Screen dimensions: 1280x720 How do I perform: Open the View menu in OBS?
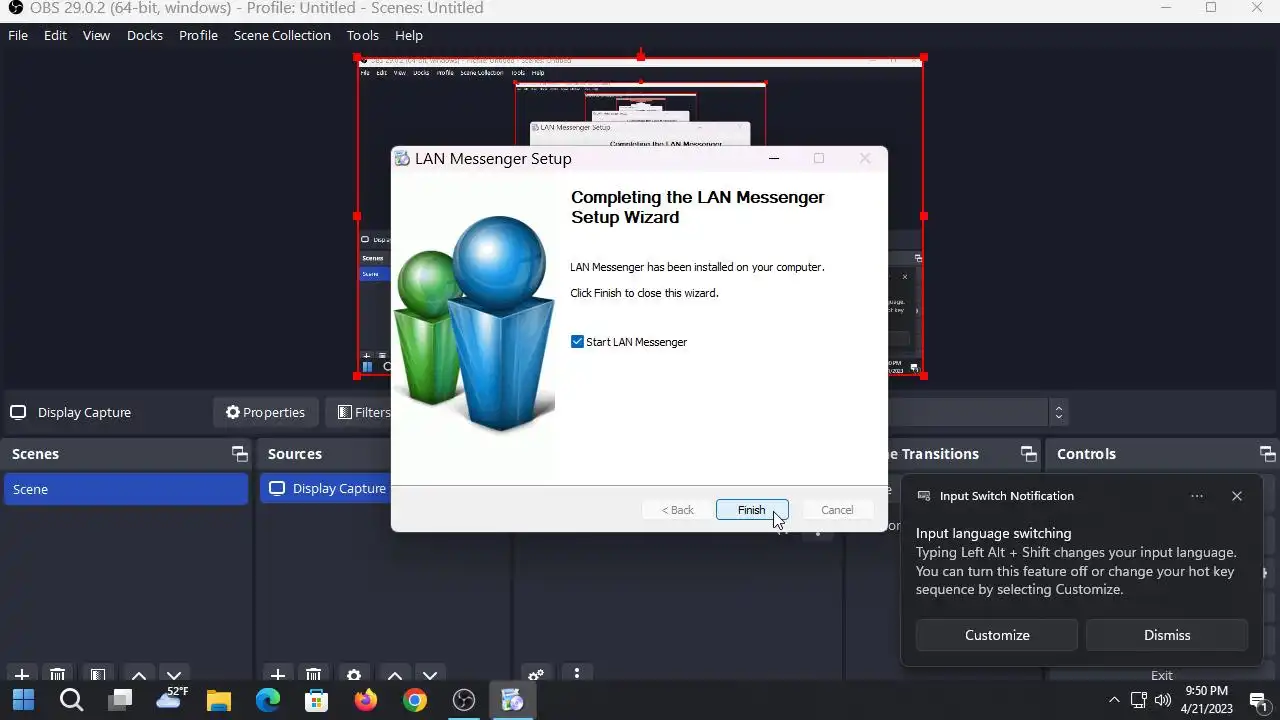[x=96, y=35]
